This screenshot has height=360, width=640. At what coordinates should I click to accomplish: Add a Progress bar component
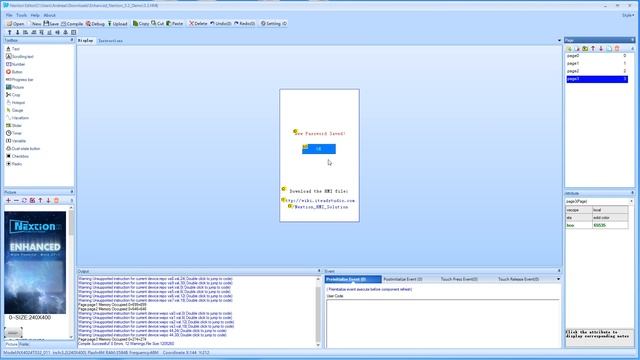click(x=20, y=80)
